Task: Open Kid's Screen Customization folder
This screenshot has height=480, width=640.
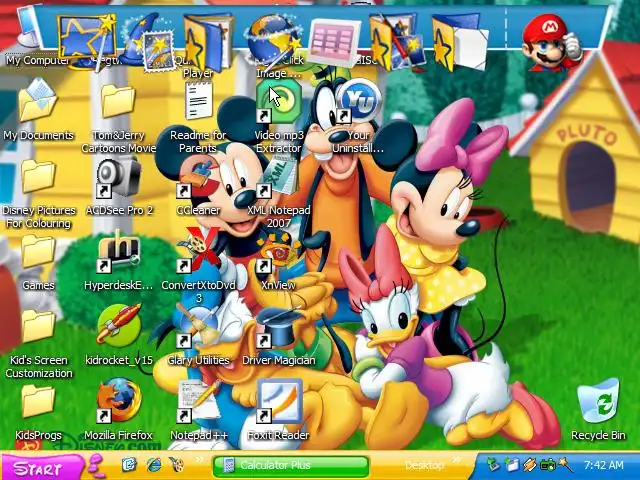Action: point(38,326)
